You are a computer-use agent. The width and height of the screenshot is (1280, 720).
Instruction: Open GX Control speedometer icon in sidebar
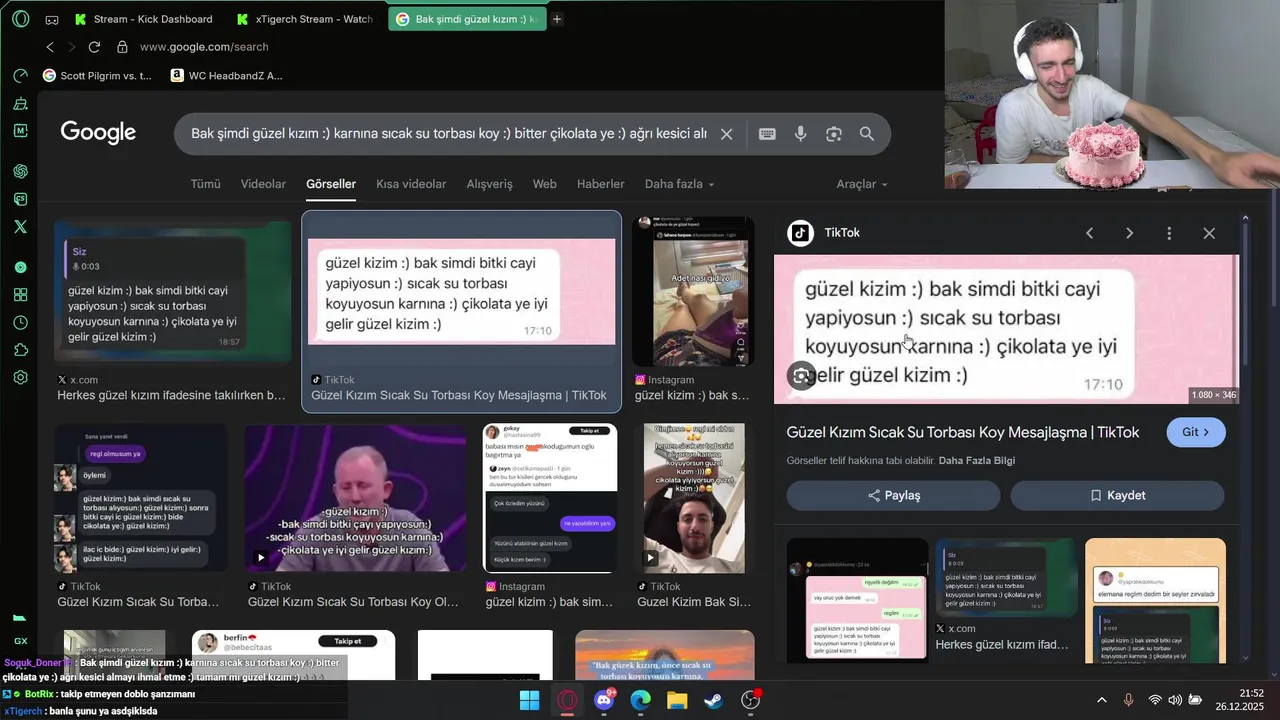(20, 76)
